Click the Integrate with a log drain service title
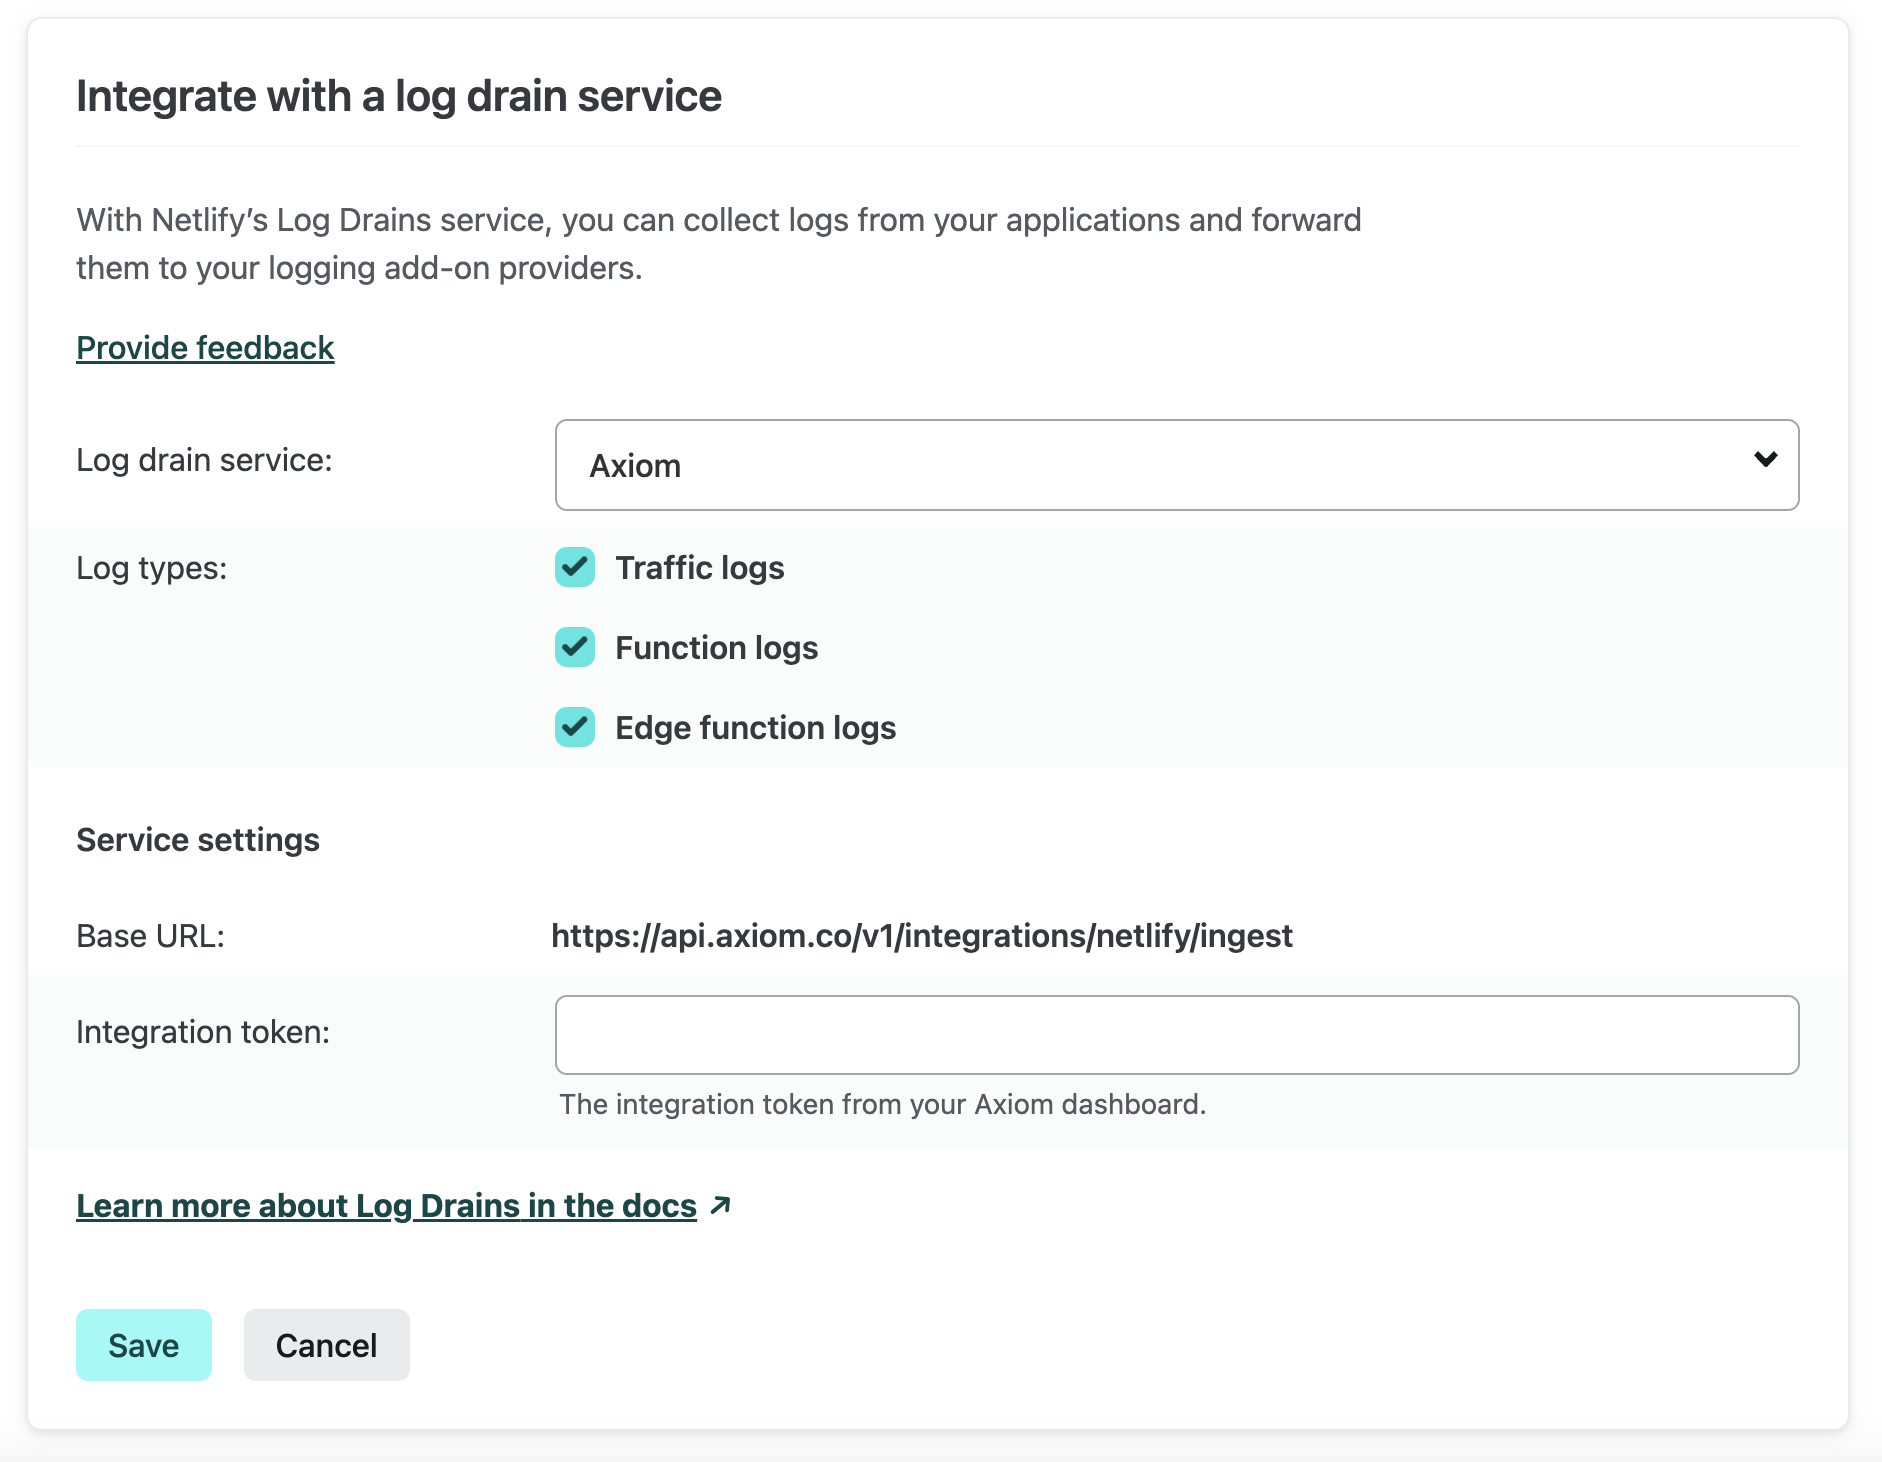The width and height of the screenshot is (1882, 1462). [x=399, y=97]
